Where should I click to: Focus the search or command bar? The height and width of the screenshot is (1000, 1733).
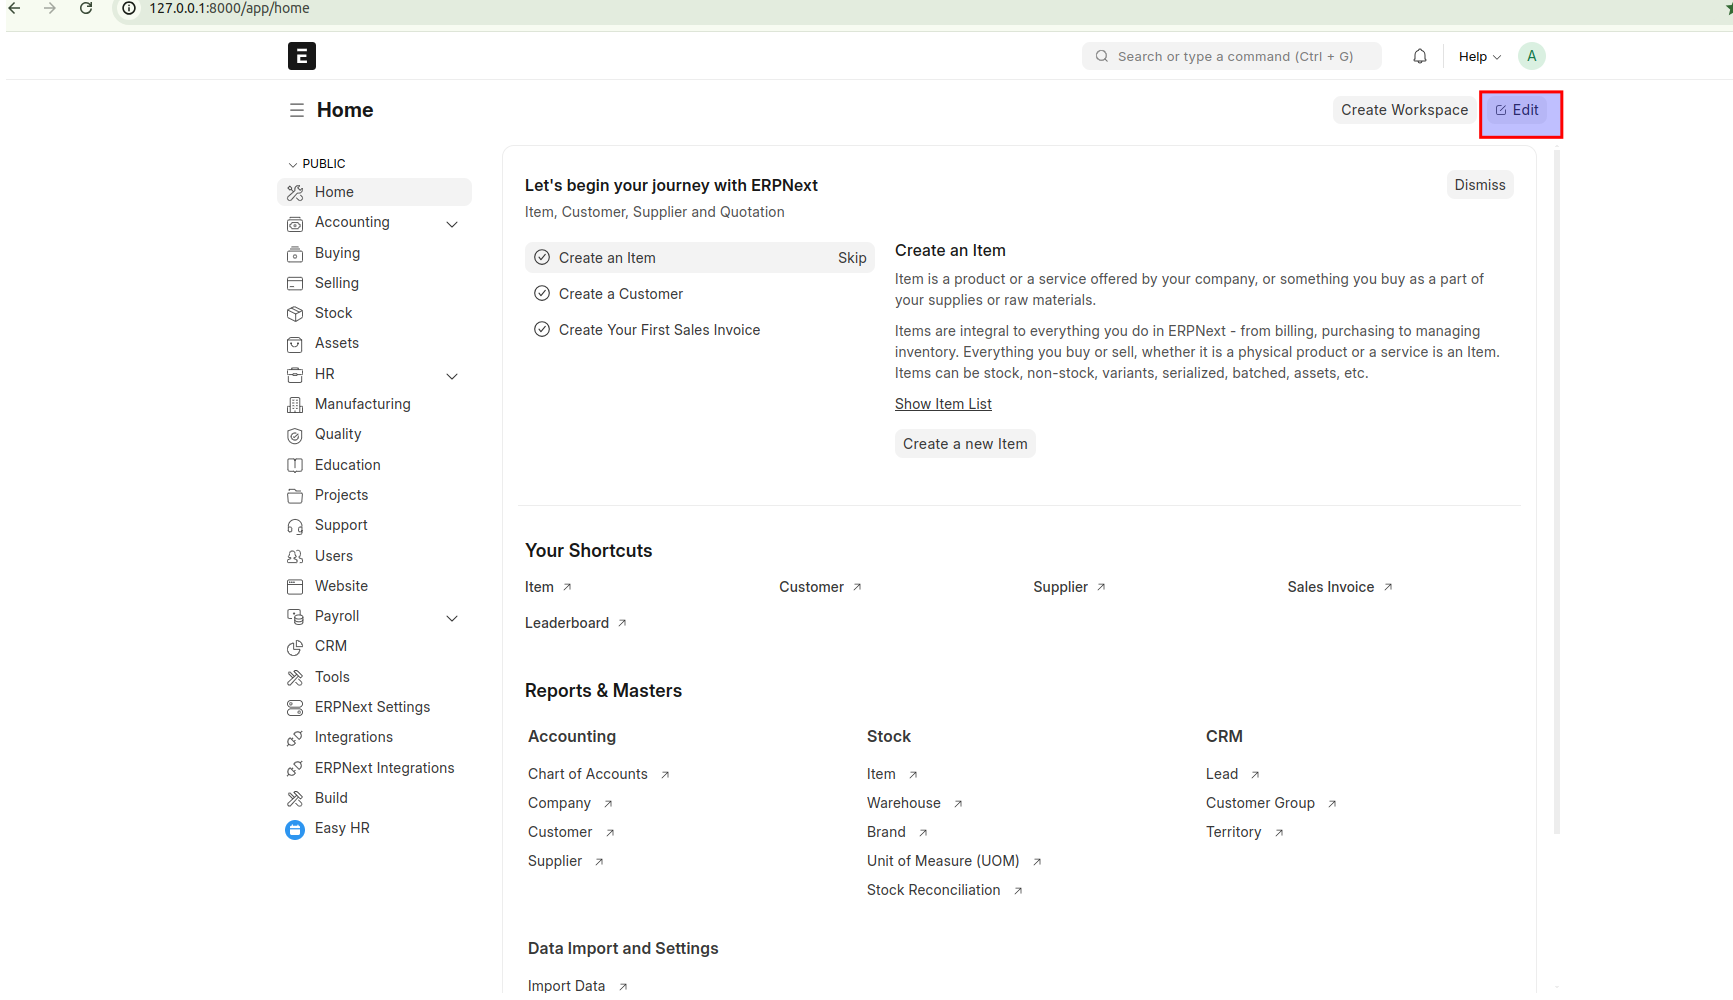coord(1231,56)
